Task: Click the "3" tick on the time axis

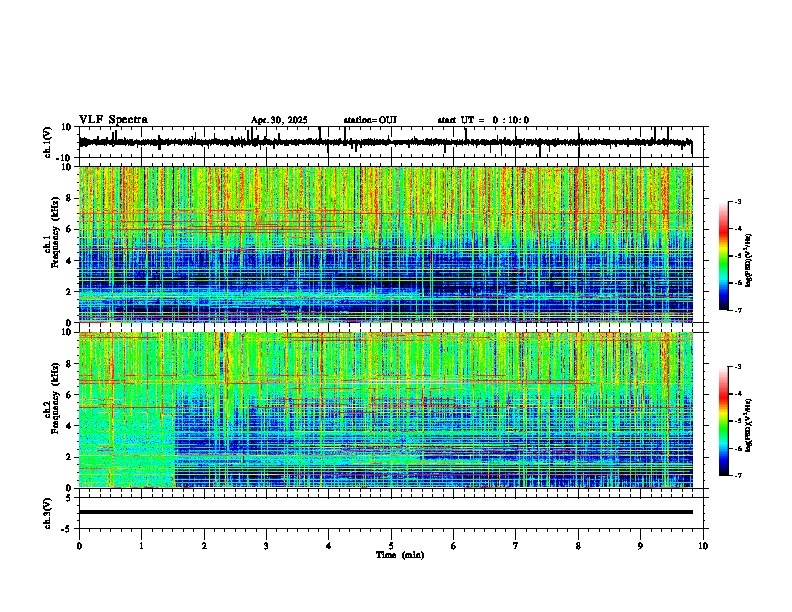Action: click(266, 546)
